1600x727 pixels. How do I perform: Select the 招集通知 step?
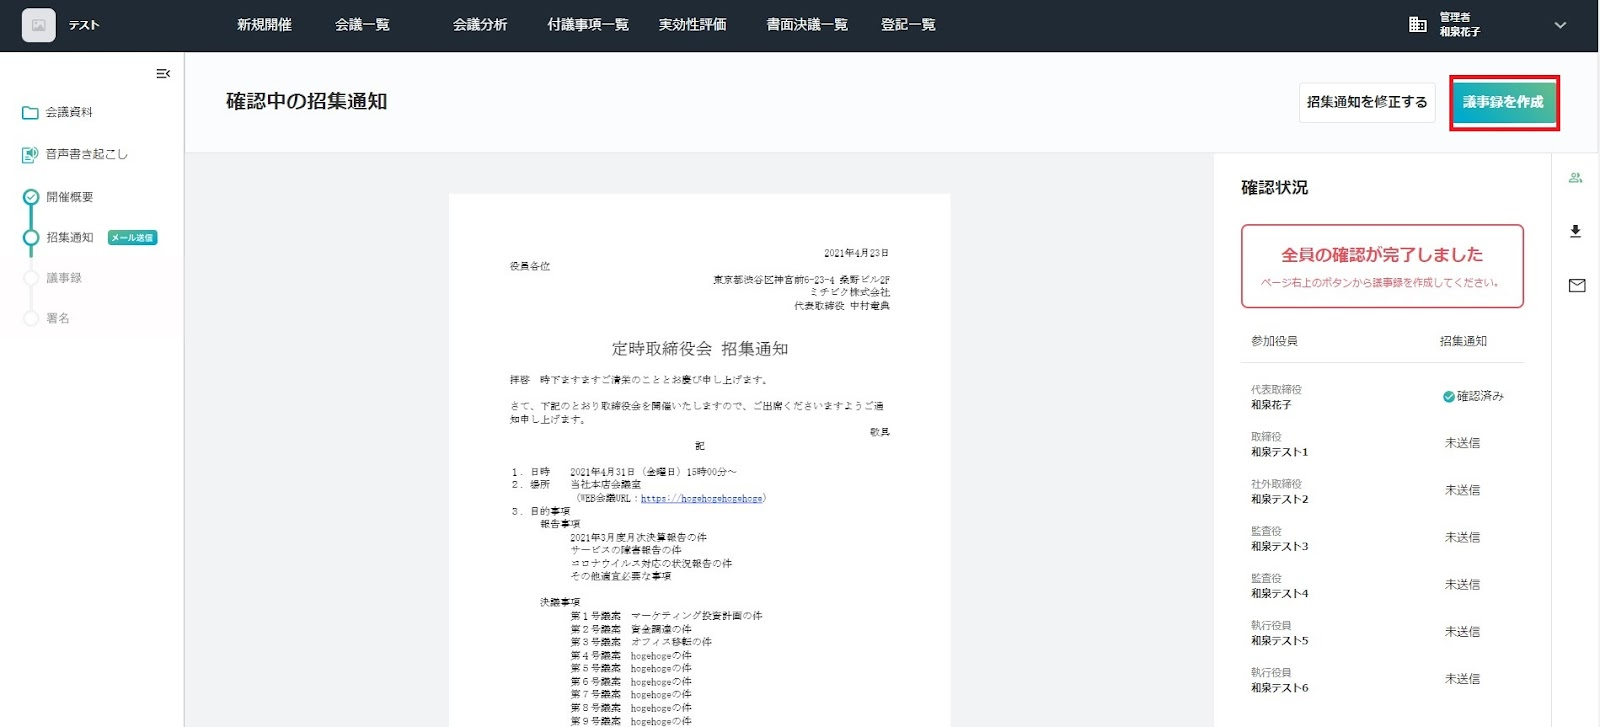pyautogui.click(x=69, y=238)
